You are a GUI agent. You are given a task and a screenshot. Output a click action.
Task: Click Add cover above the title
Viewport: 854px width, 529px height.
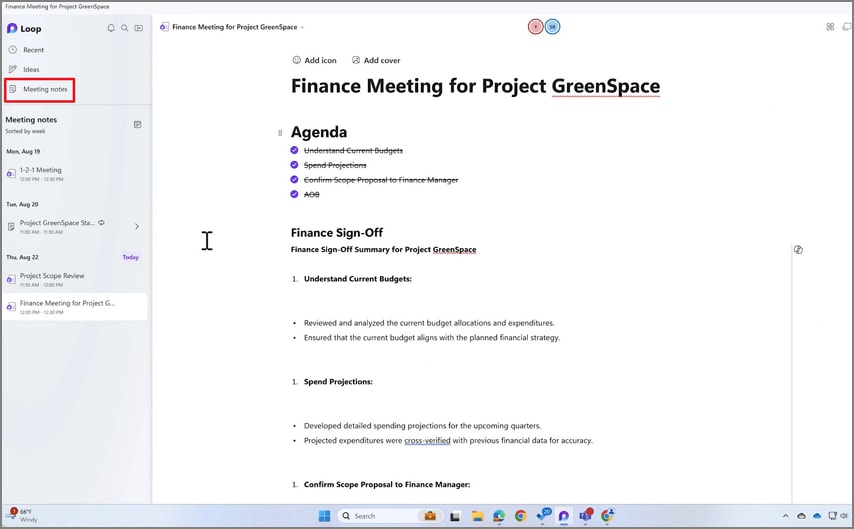(376, 60)
